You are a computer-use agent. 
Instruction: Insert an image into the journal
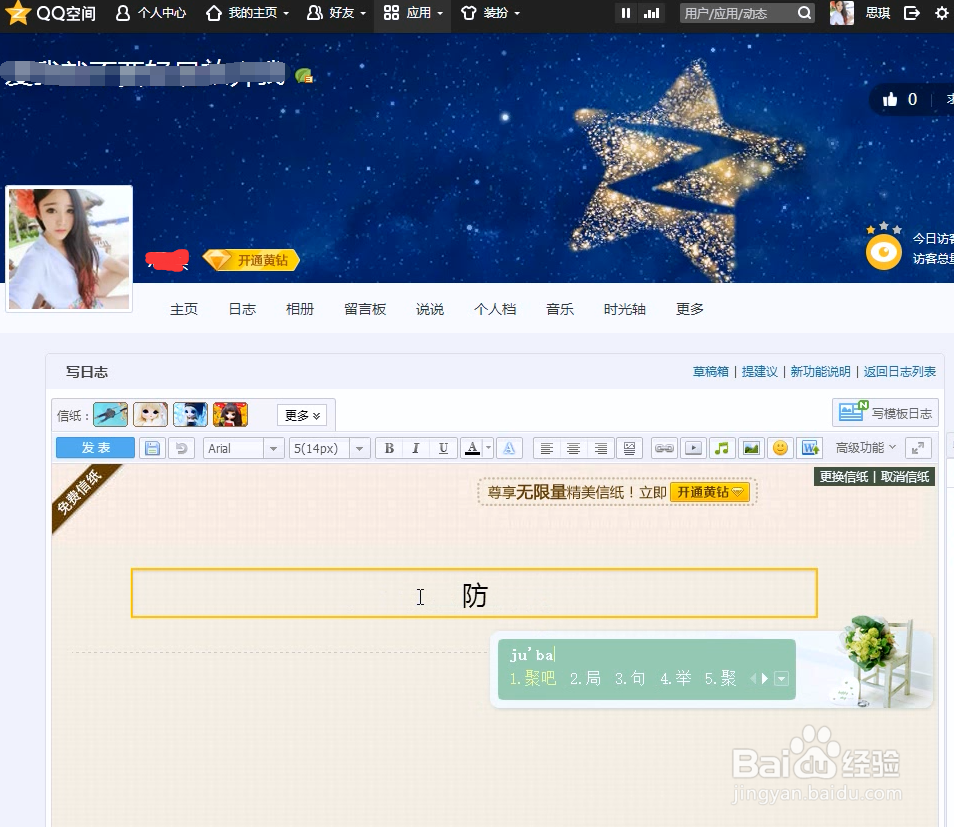pos(750,448)
